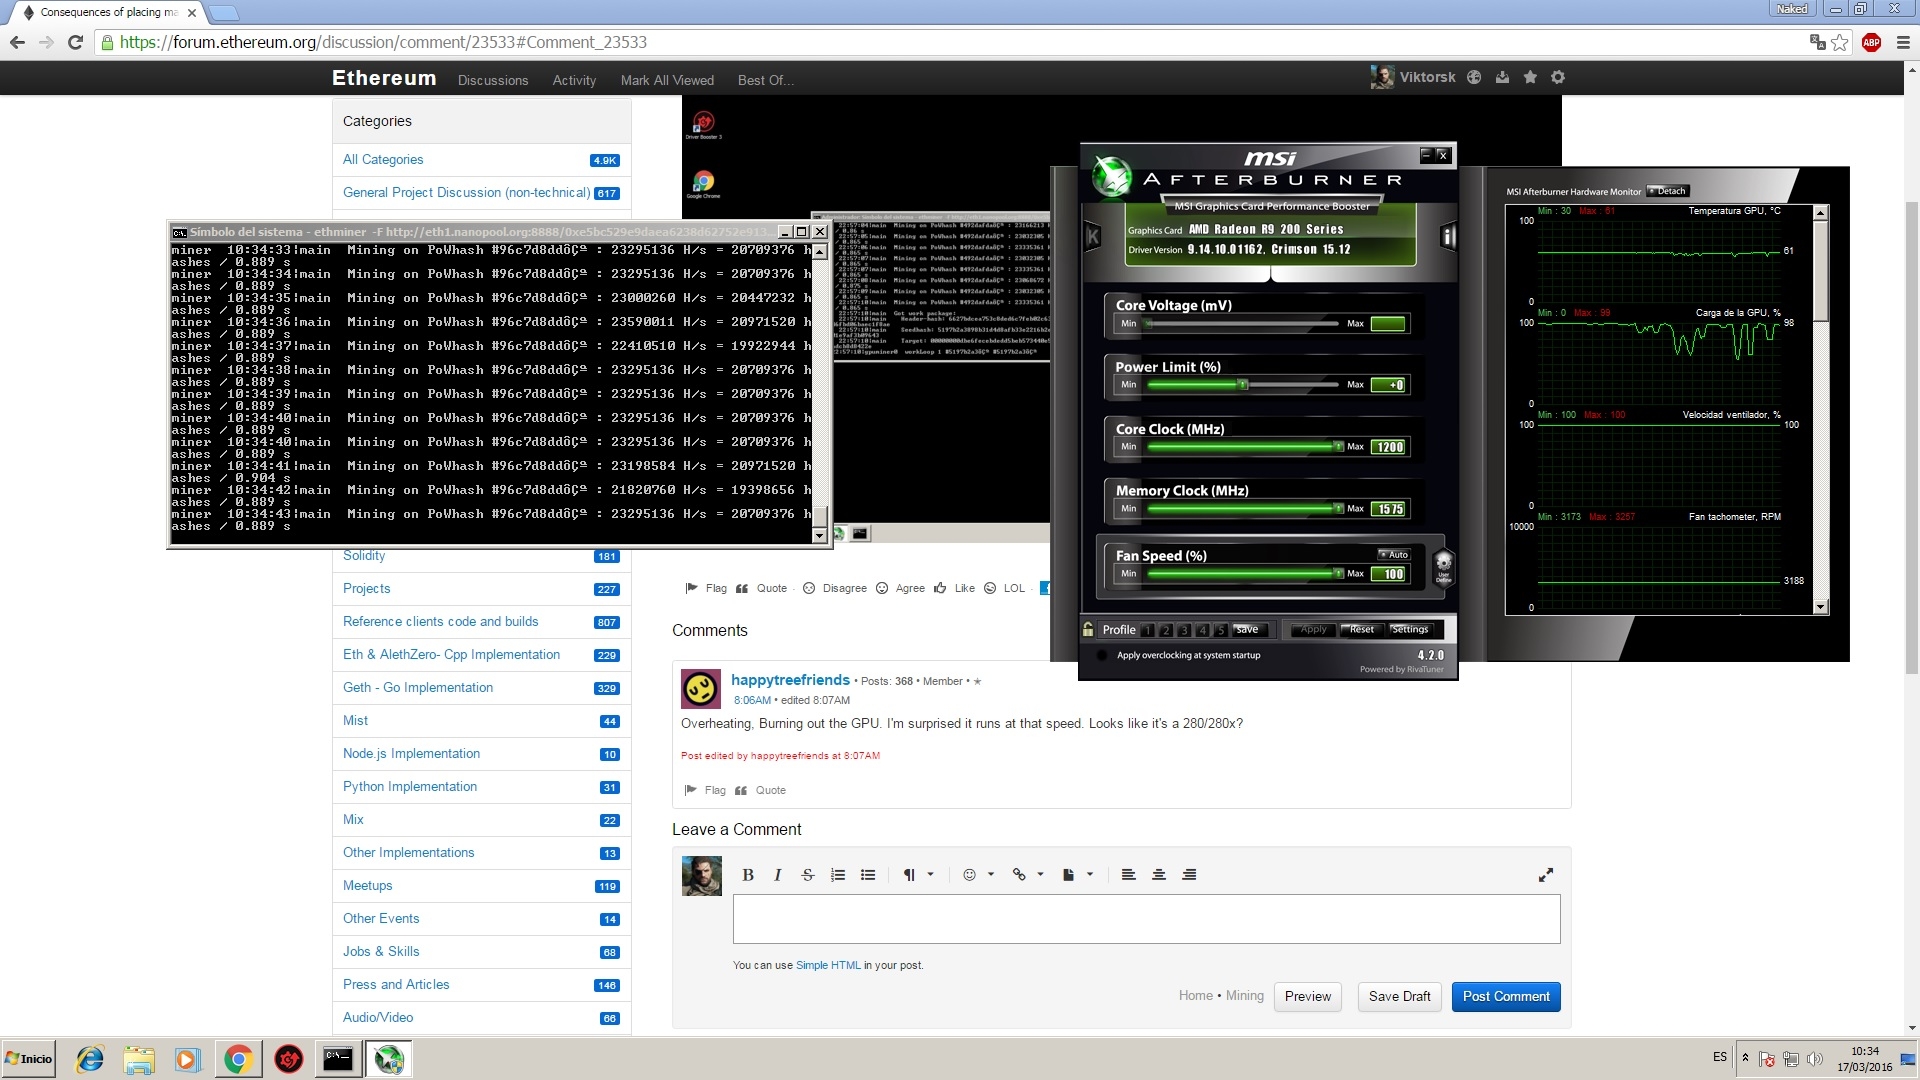Open Internet Explorer from taskbar
Image resolution: width=1920 pixels, height=1080 pixels.
click(x=90, y=1059)
